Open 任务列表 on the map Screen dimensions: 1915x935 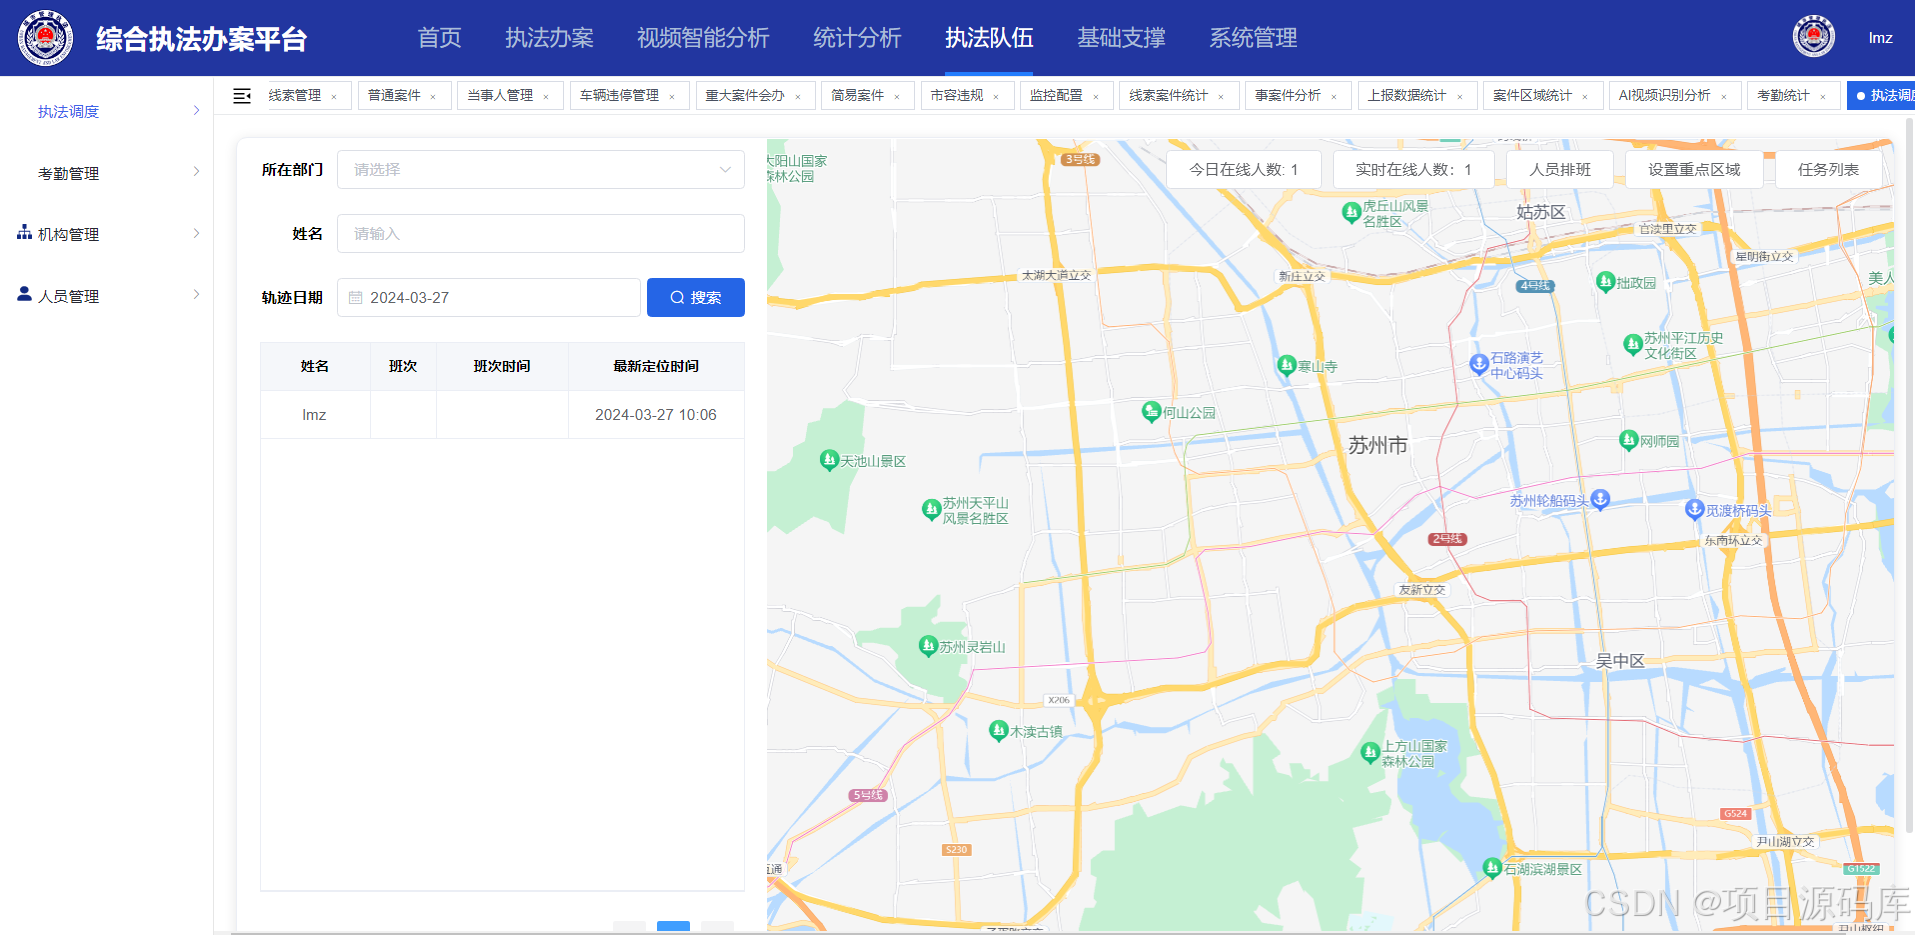(1828, 170)
